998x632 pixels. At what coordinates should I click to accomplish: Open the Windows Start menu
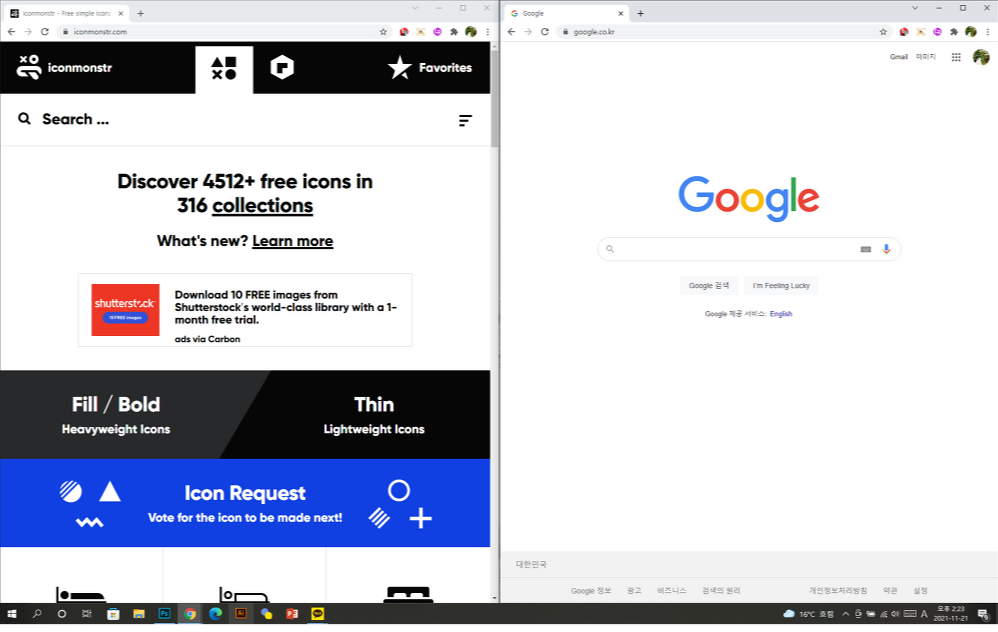[x=11, y=614]
